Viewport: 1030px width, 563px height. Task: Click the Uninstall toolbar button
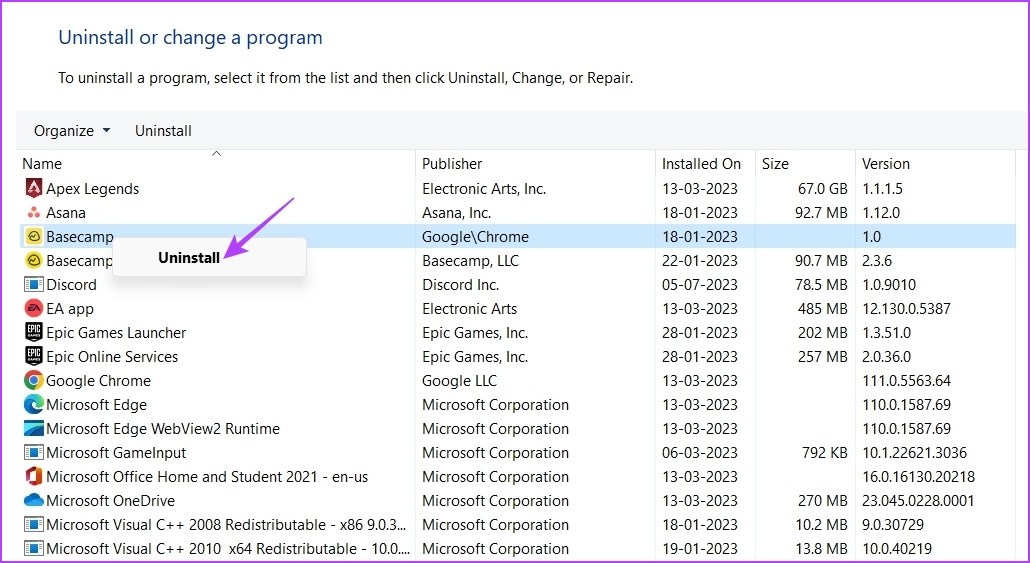[163, 131]
